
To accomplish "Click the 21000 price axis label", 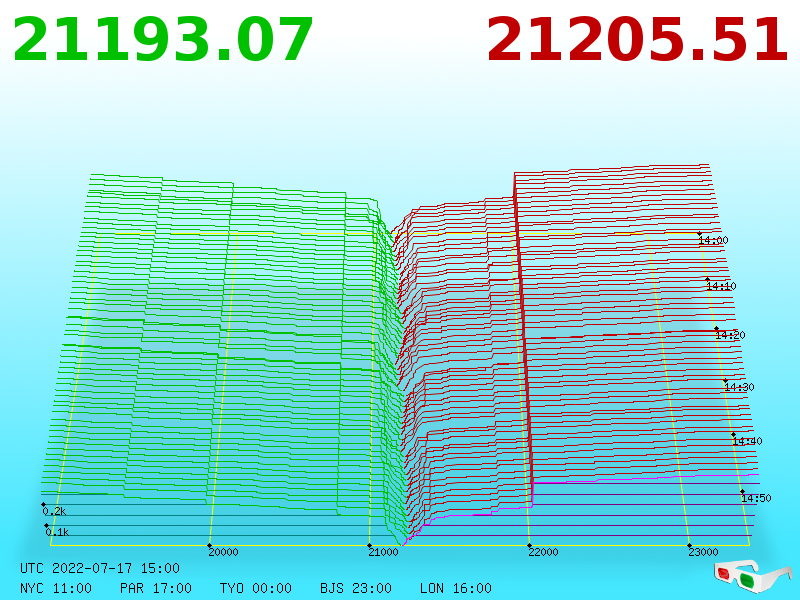I will tap(383, 552).
